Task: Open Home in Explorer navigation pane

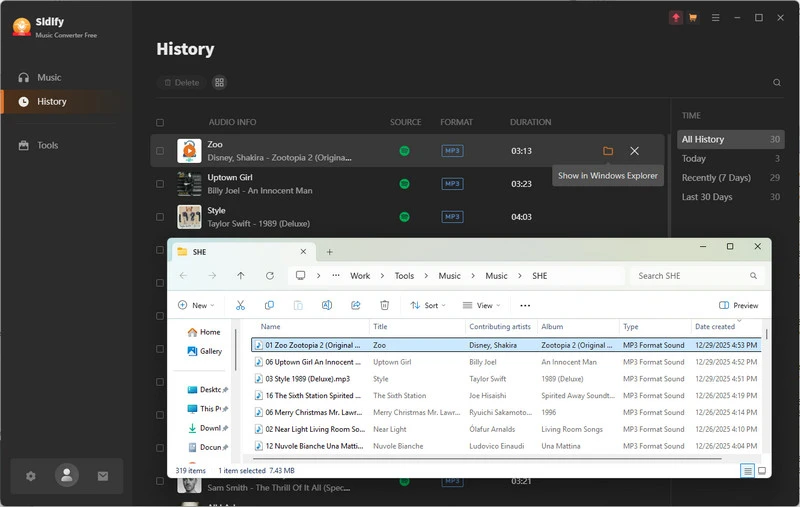Action: click(x=204, y=332)
